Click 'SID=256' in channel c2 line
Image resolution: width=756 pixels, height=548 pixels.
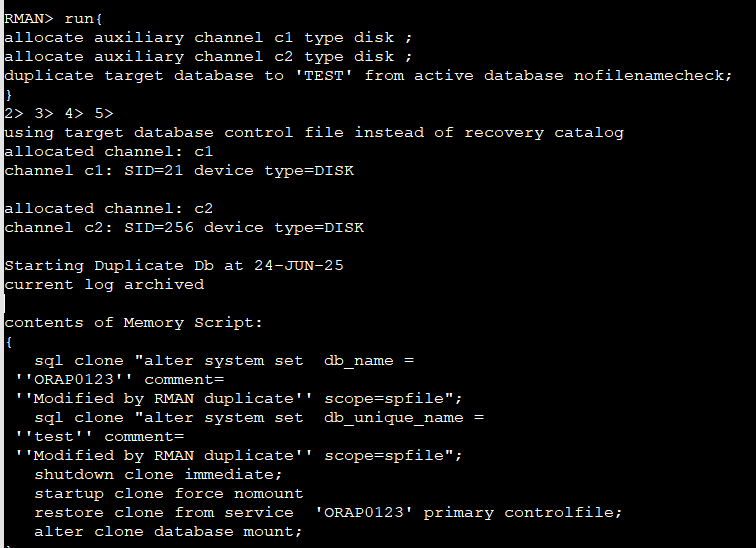pos(159,227)
